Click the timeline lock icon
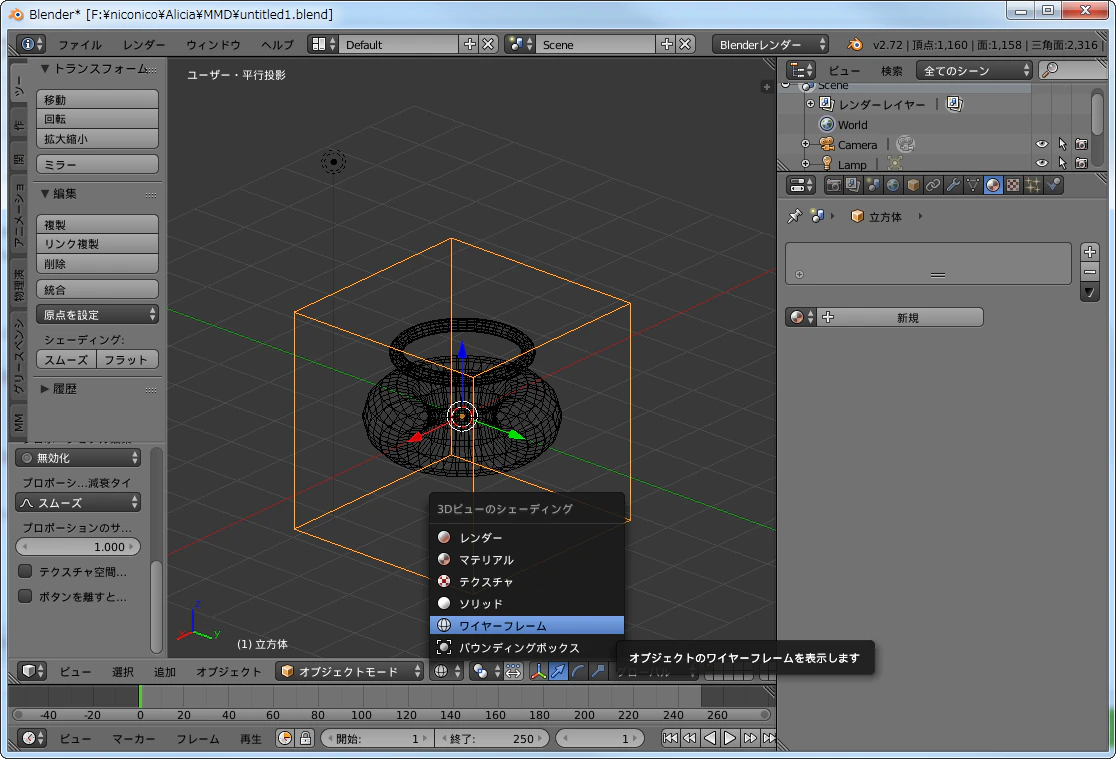 tap(305, 738)
